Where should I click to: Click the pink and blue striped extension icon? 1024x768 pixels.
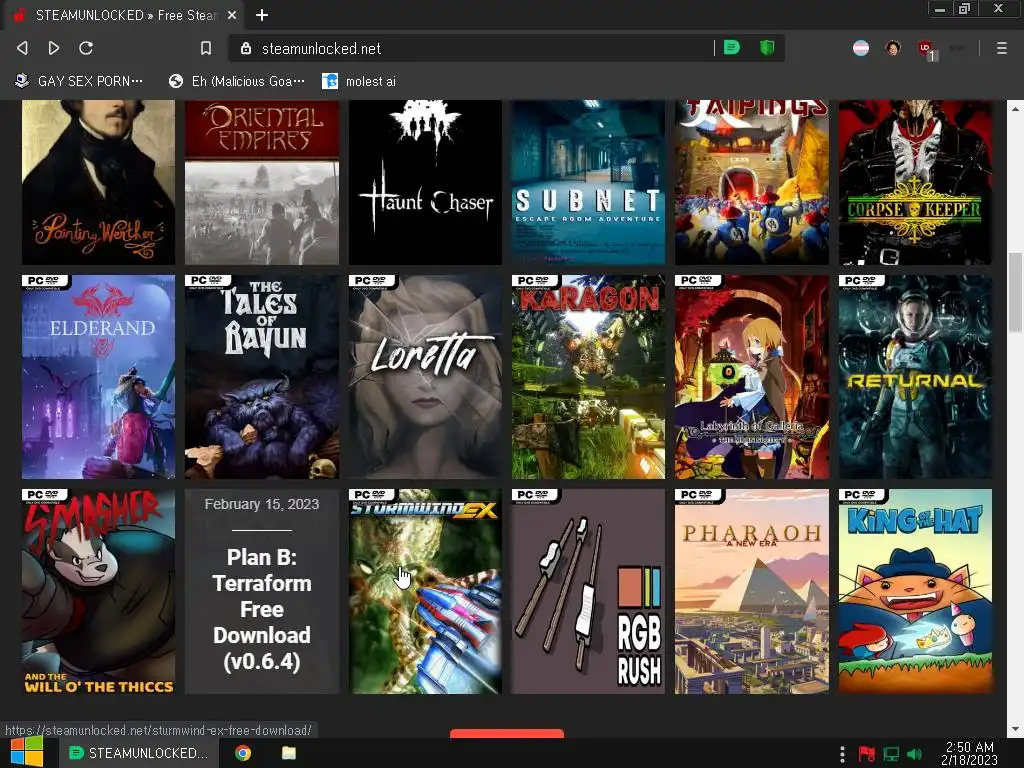(x=861, y=48)
